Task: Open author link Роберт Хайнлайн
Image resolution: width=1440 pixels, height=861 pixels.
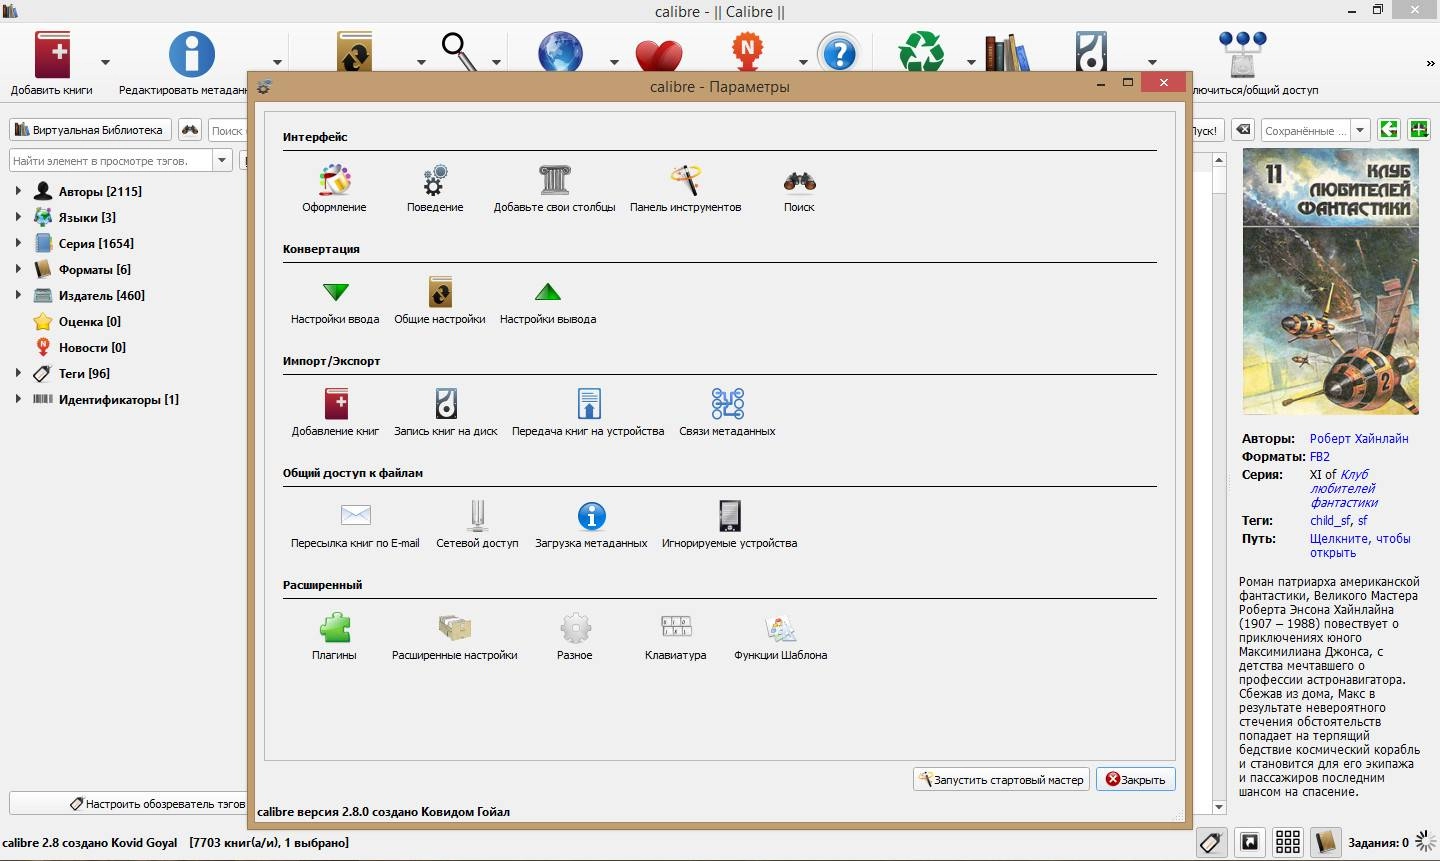Action: (x=1359, y=438)
